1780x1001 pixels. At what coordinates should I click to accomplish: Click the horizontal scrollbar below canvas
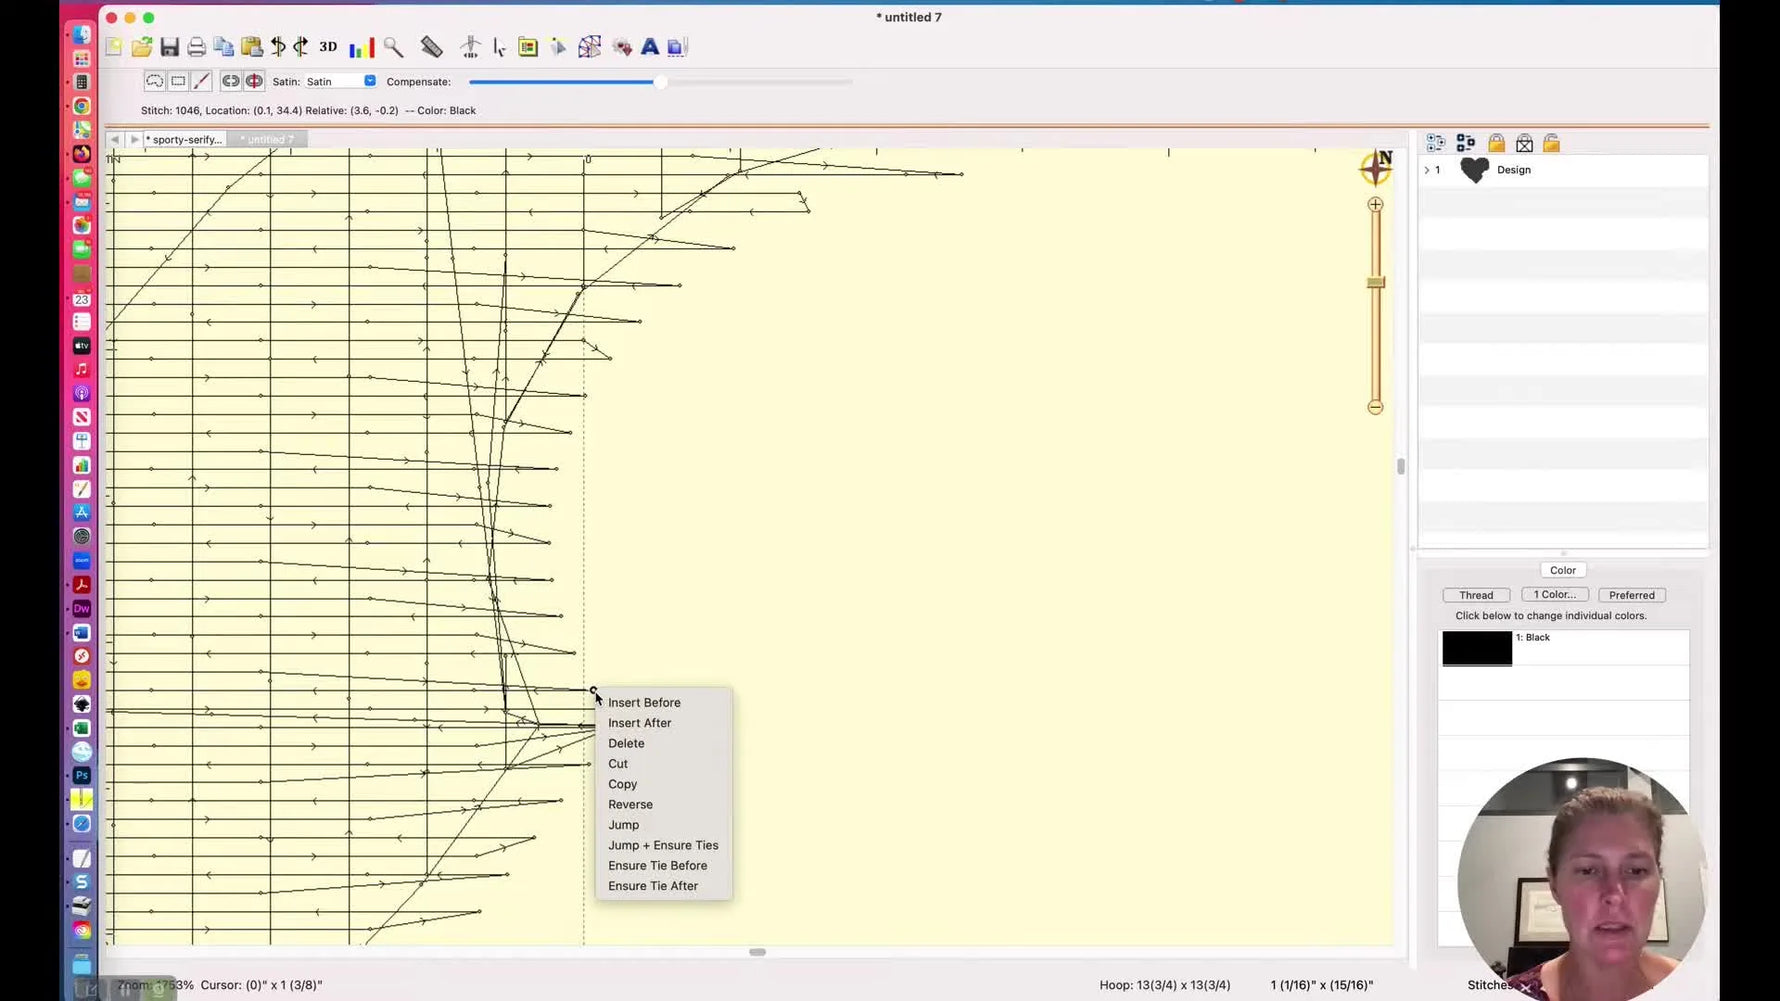[x=757, y=952]
